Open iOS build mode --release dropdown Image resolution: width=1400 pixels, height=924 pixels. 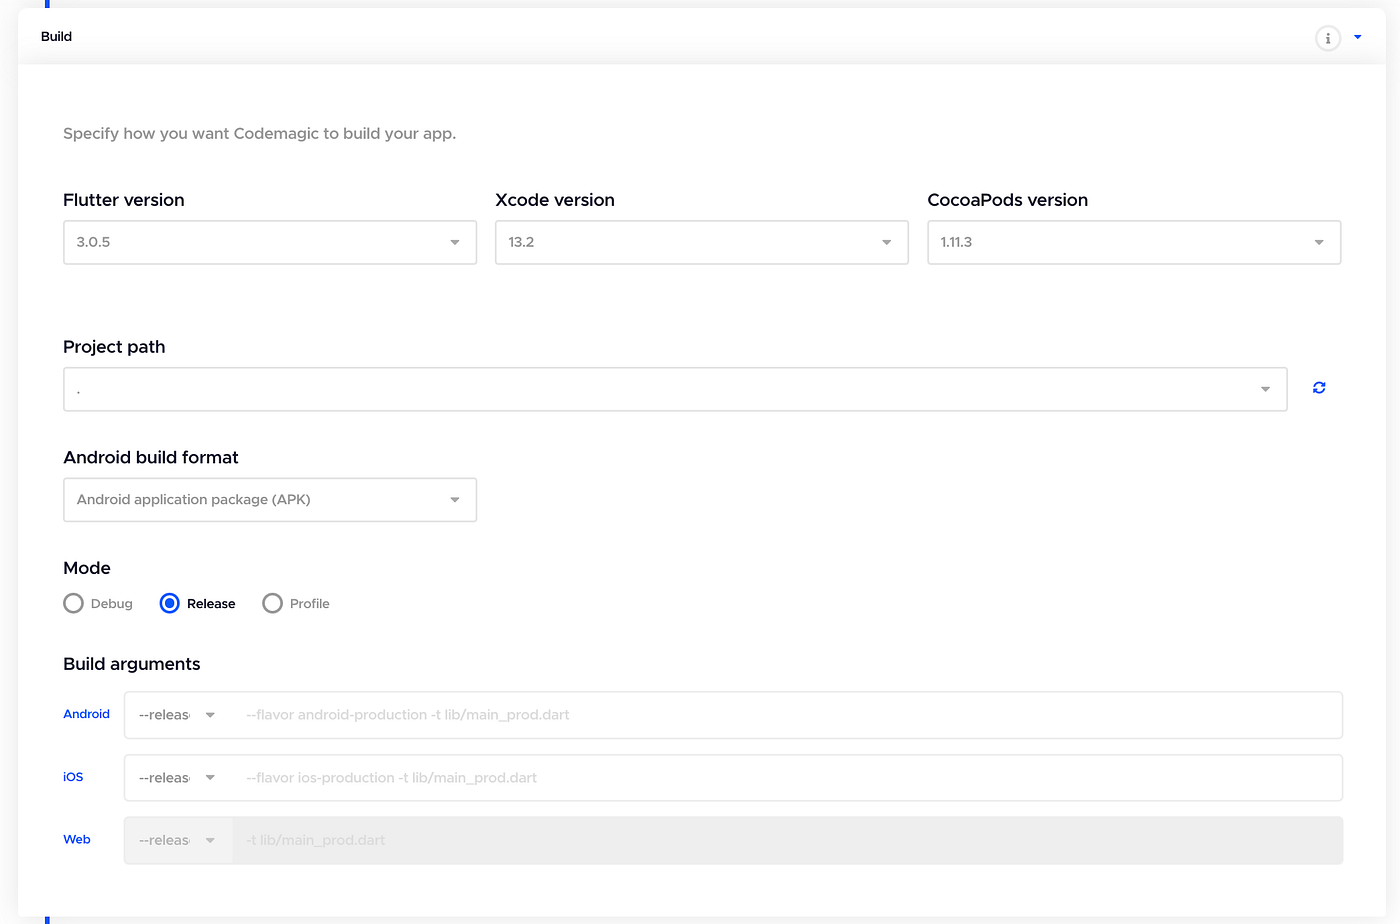point(178,778)
